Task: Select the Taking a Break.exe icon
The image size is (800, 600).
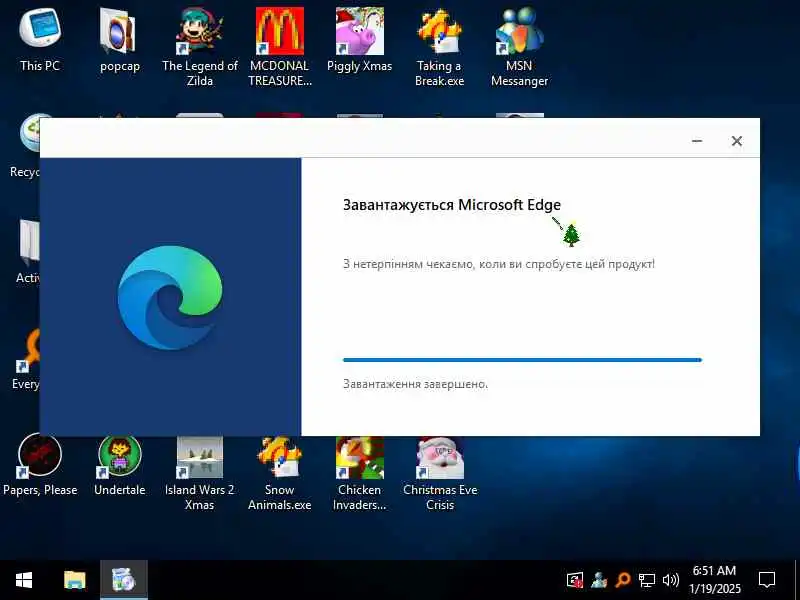Action: pos(439,46)
